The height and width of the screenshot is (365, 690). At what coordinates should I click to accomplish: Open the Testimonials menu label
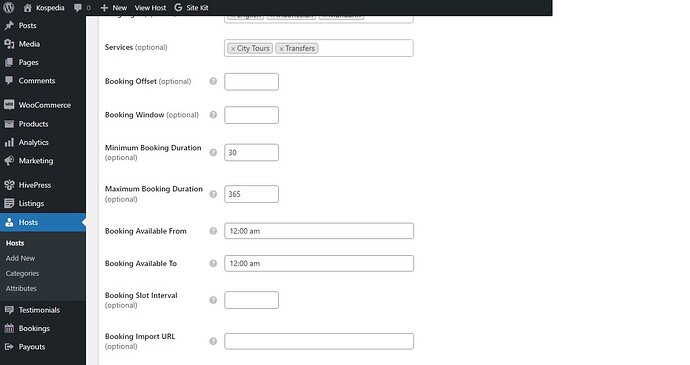[x=39, y=310]
